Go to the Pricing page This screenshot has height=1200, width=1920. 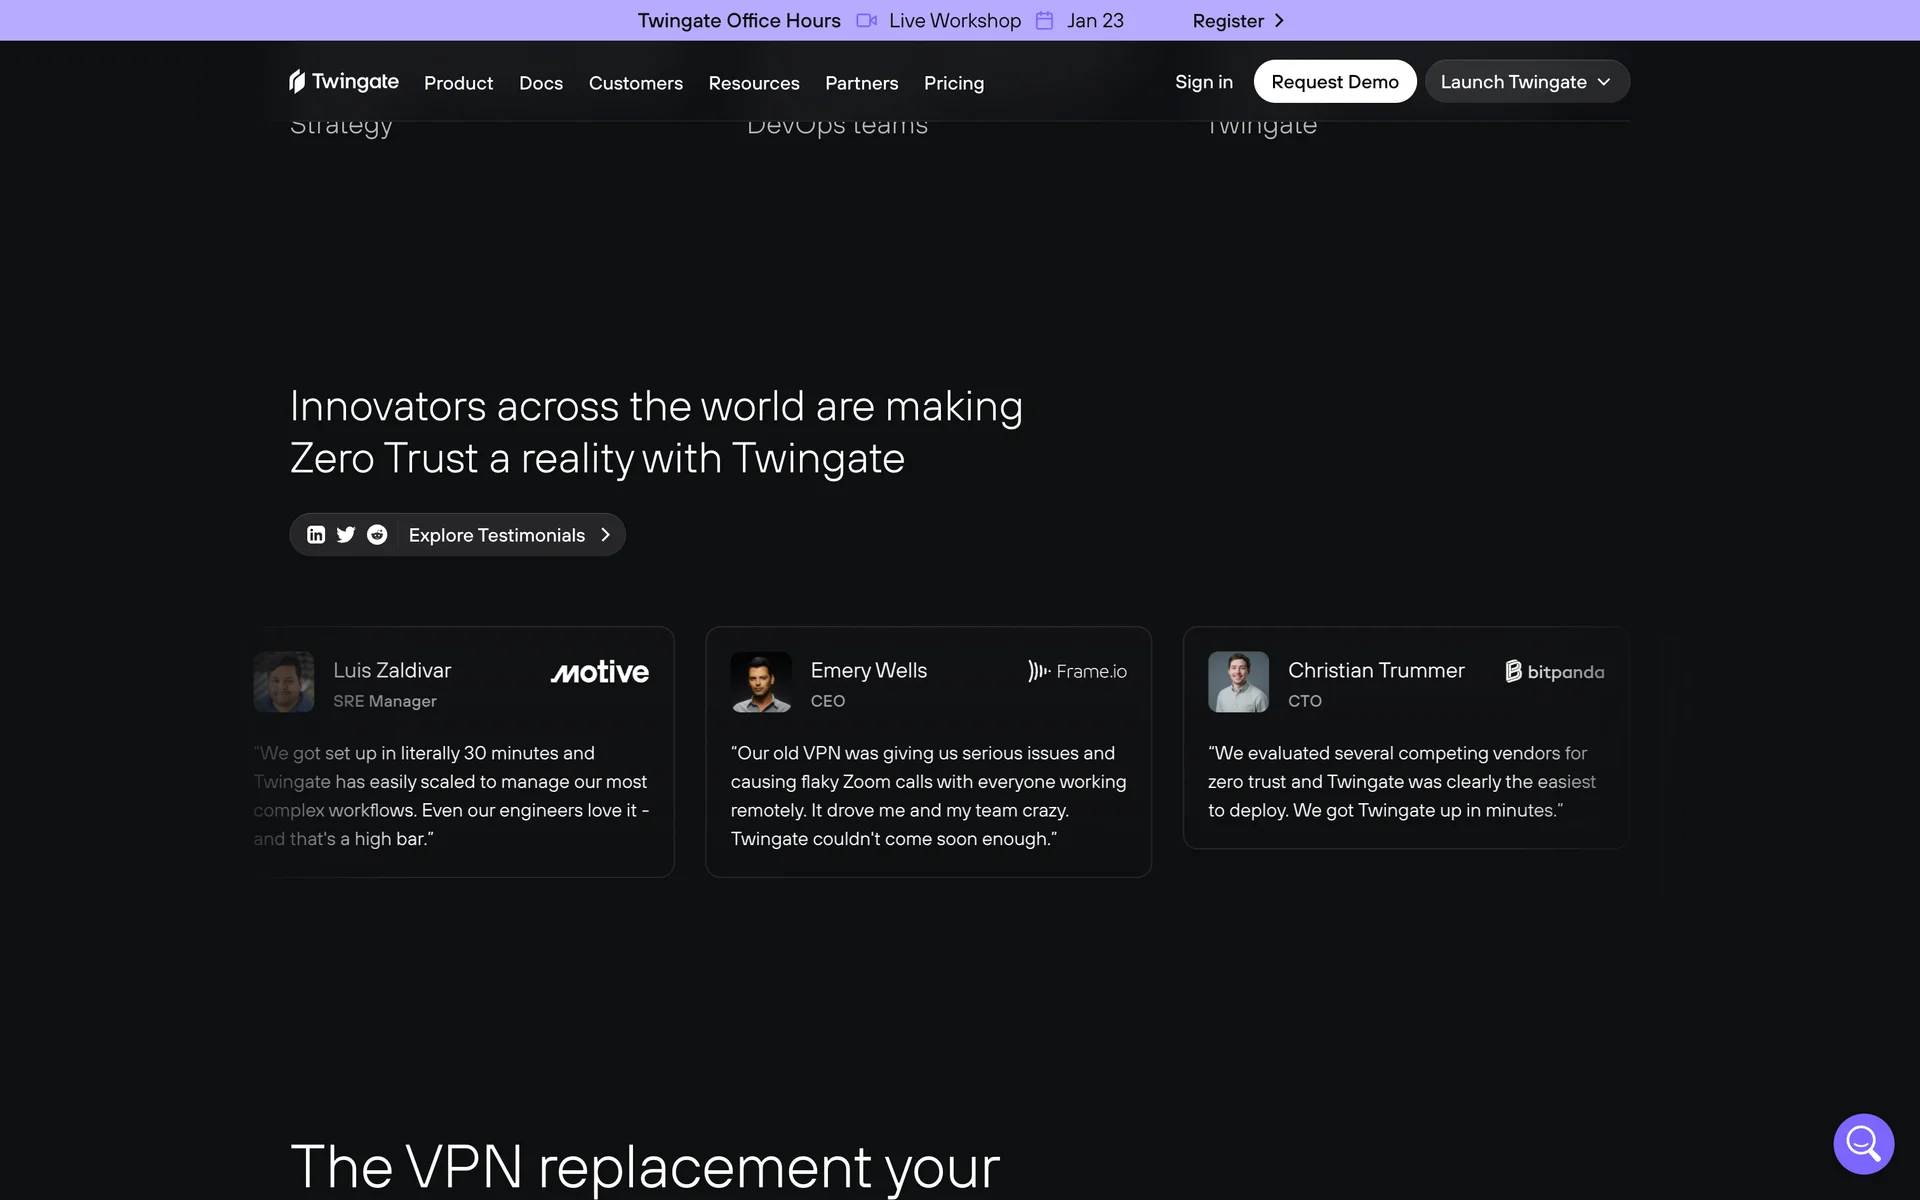coord(953,83)
